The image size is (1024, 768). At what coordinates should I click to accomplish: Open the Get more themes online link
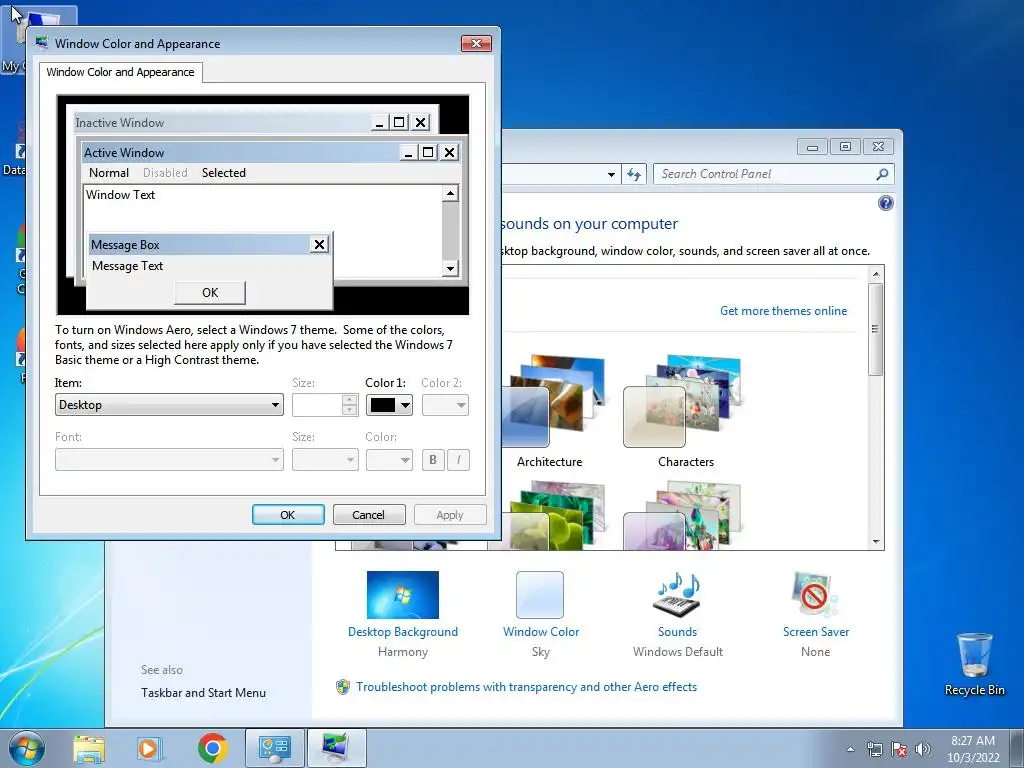pos(783,311)
